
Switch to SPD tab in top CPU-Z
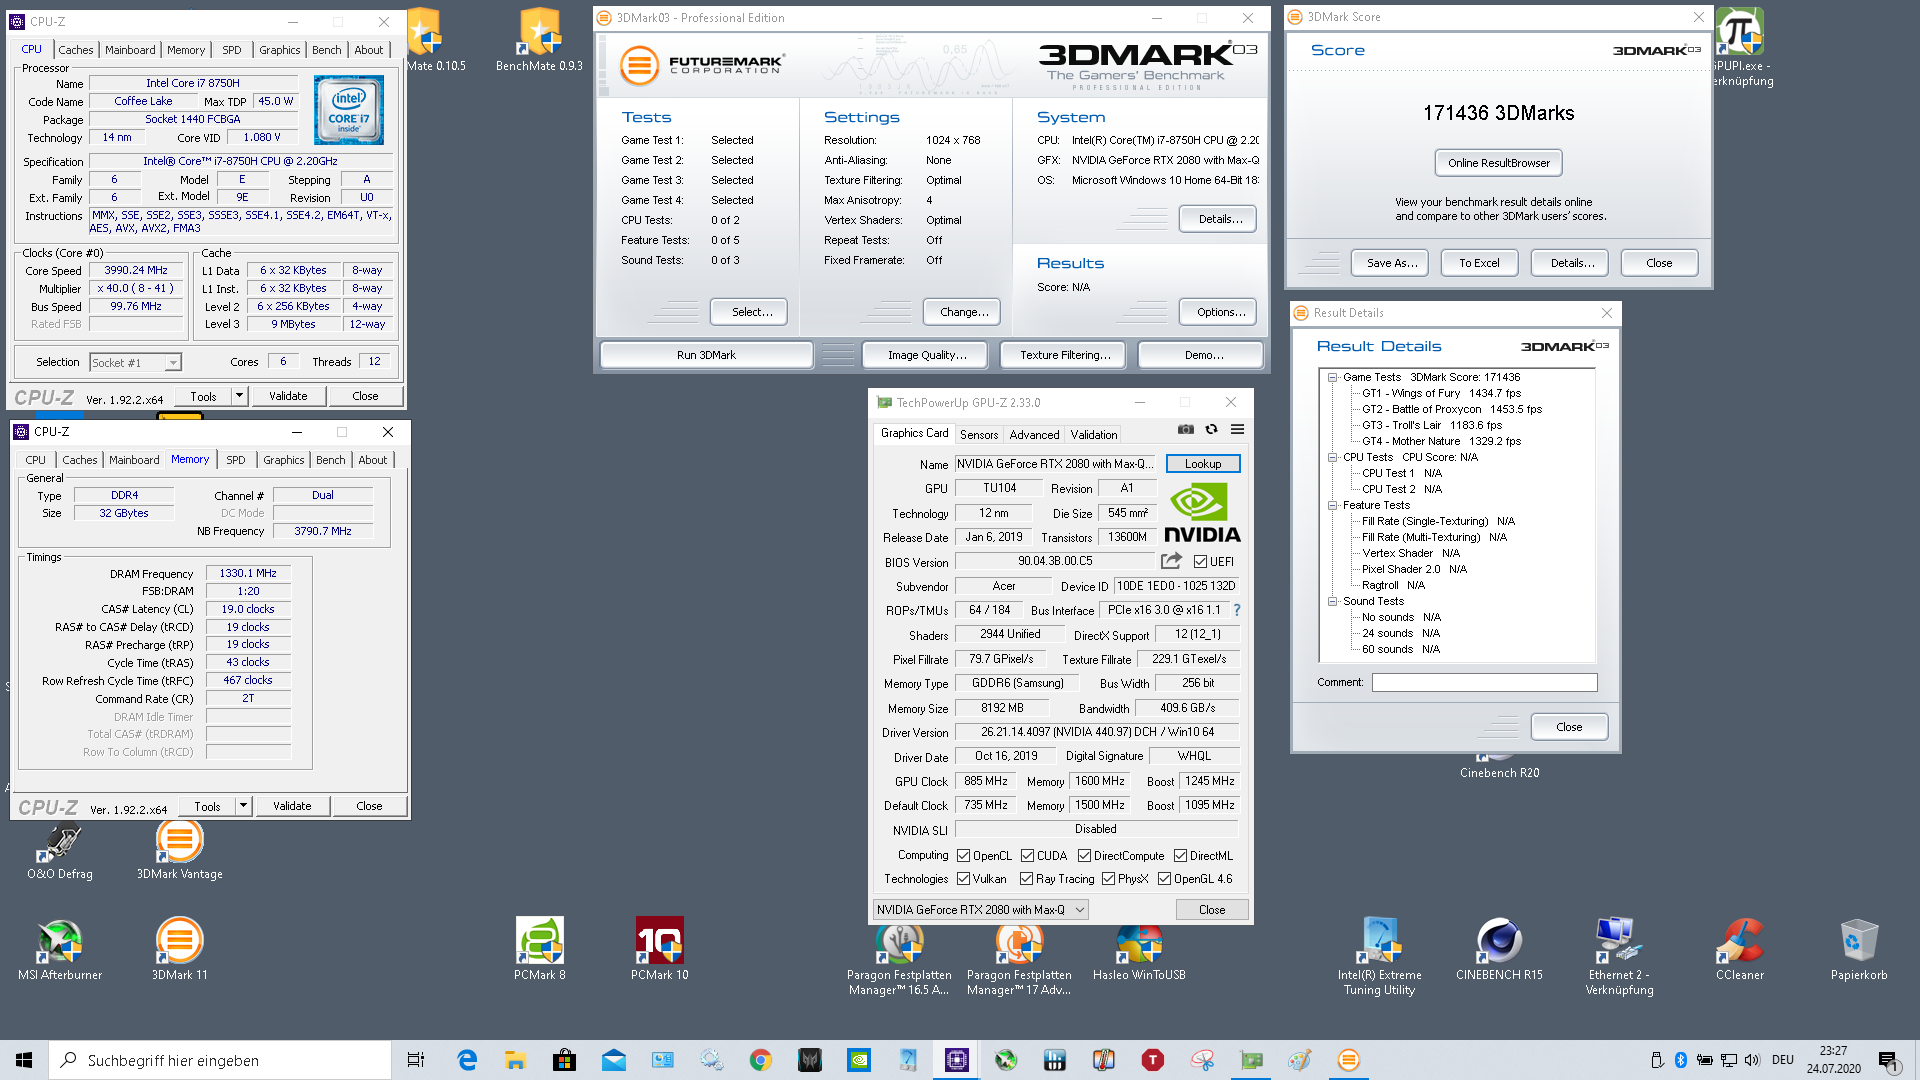pos(232,49)
